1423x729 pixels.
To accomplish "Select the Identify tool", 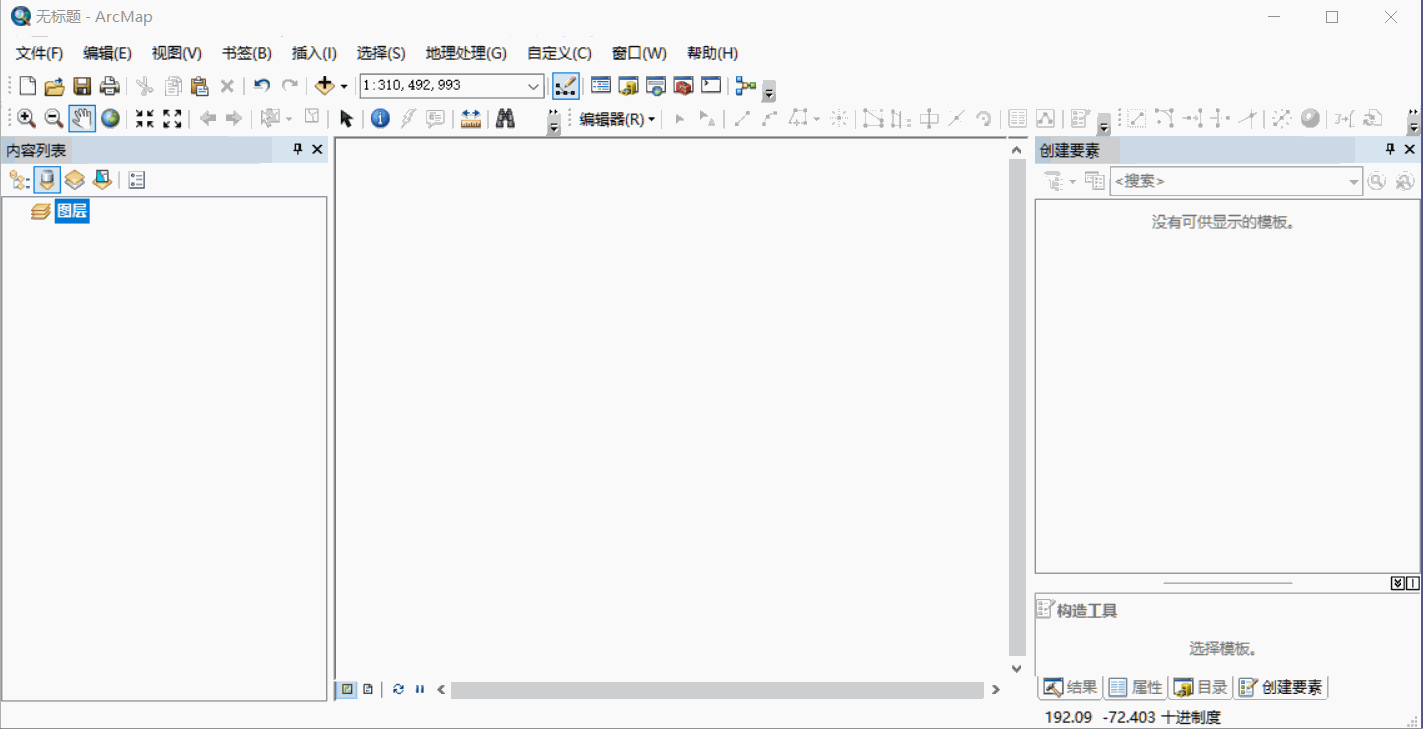I will pos(380,119).
